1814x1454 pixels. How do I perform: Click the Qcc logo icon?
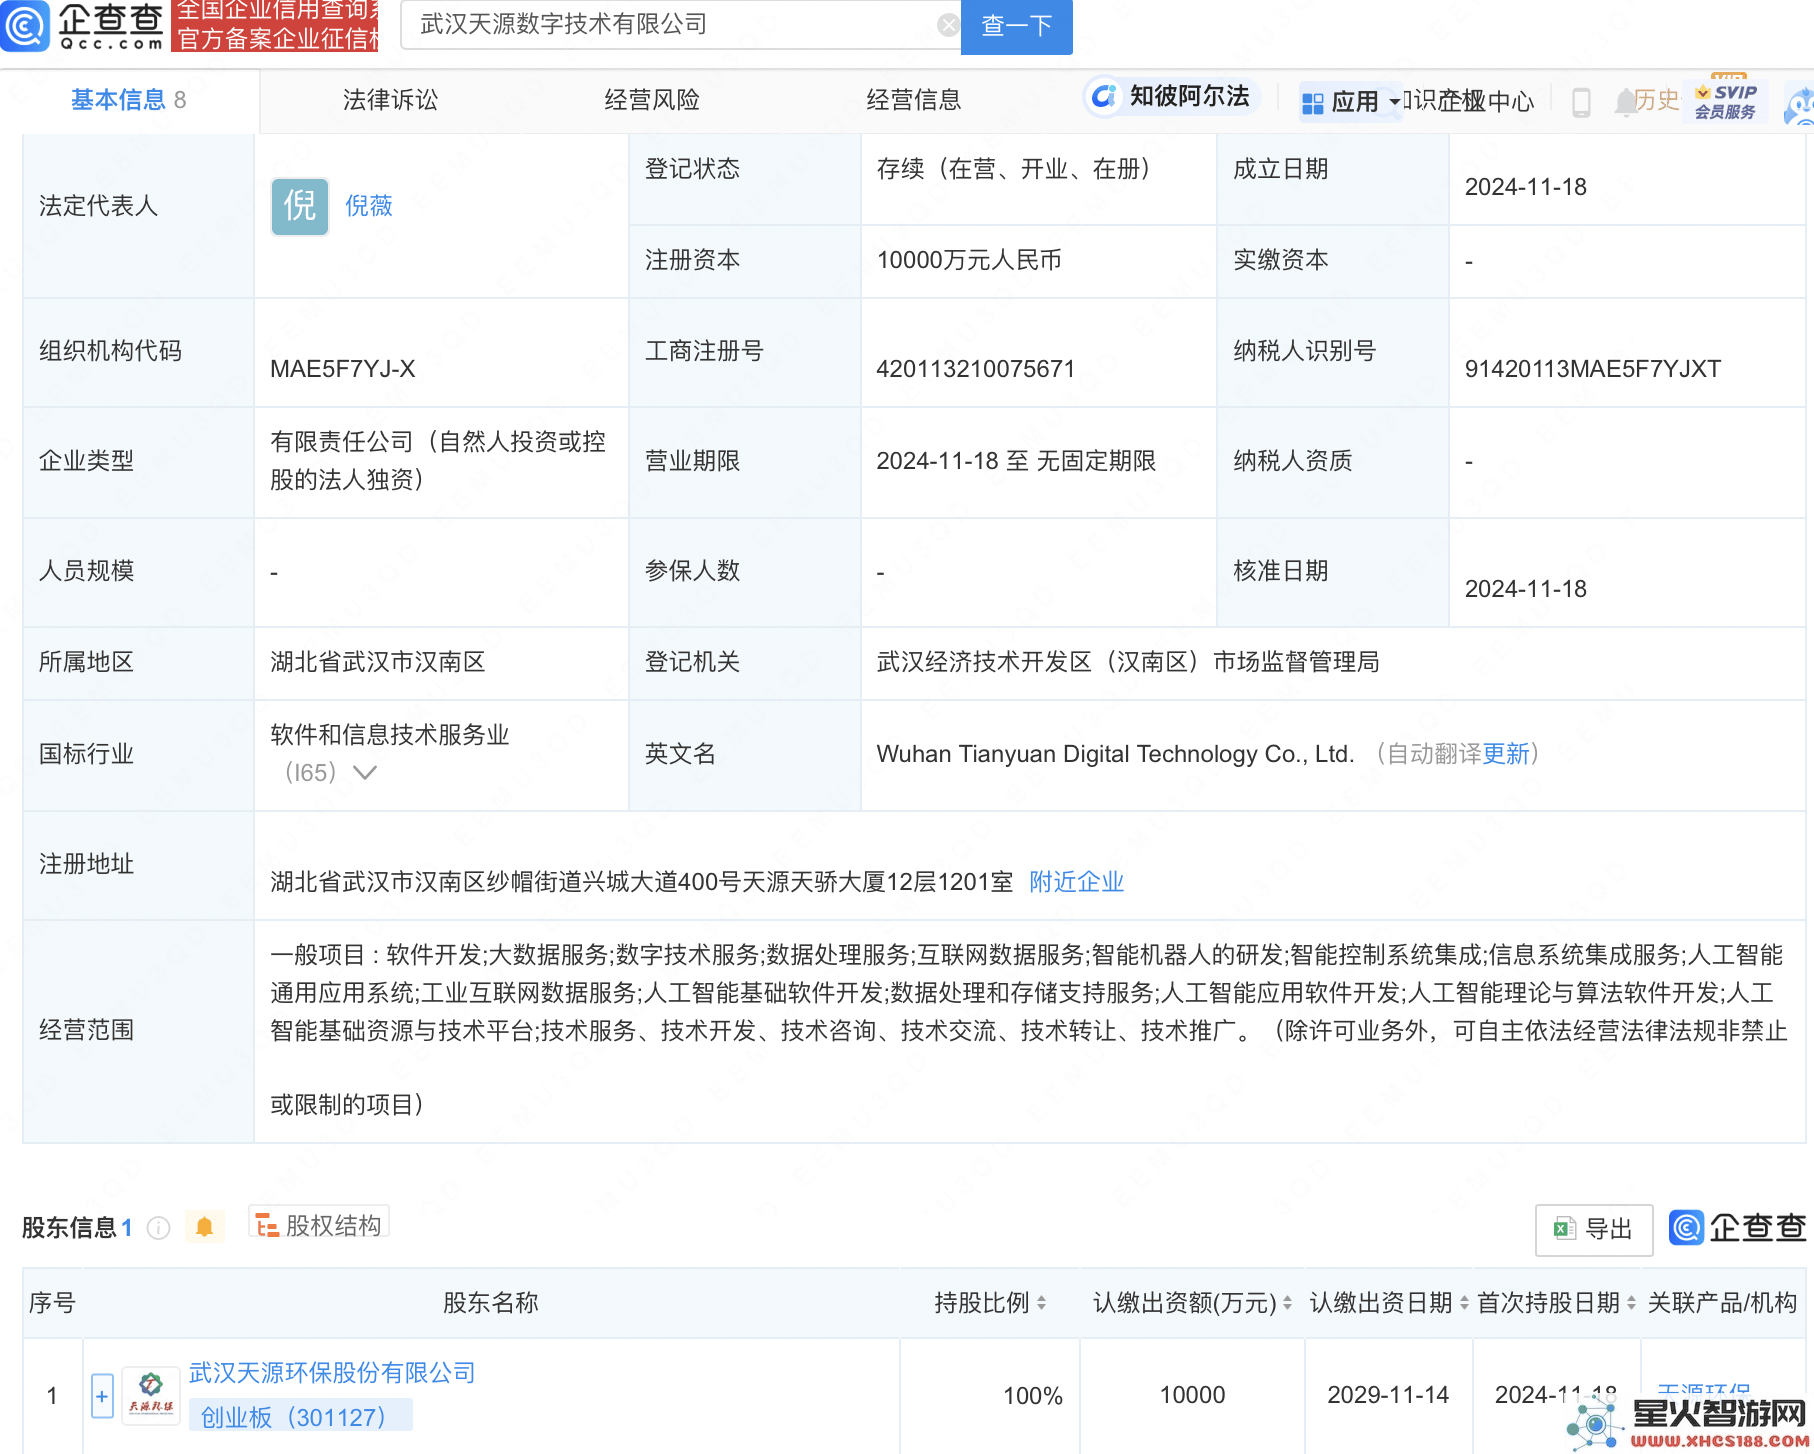[x=24, y=25]
